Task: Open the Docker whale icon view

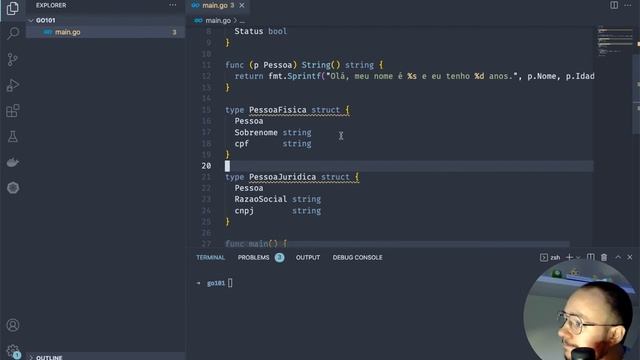Action: 13,162
